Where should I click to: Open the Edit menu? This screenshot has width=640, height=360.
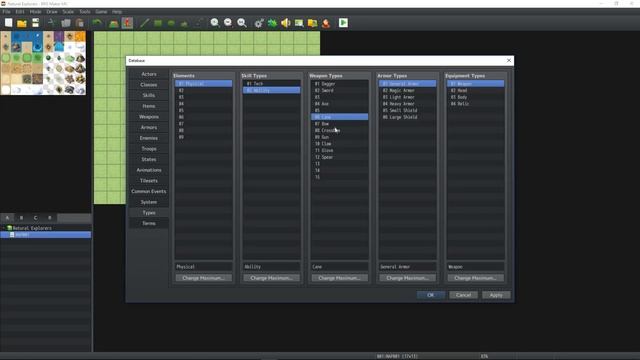(20, 12)
